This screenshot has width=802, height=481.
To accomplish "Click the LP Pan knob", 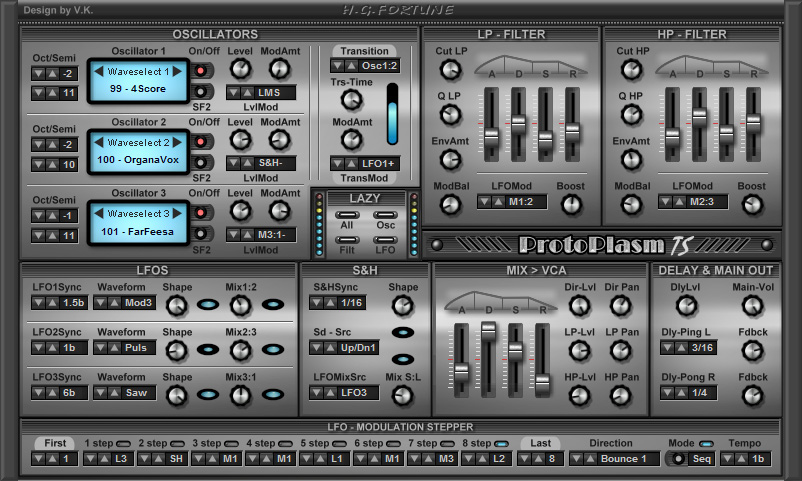I will pos(620,351).
